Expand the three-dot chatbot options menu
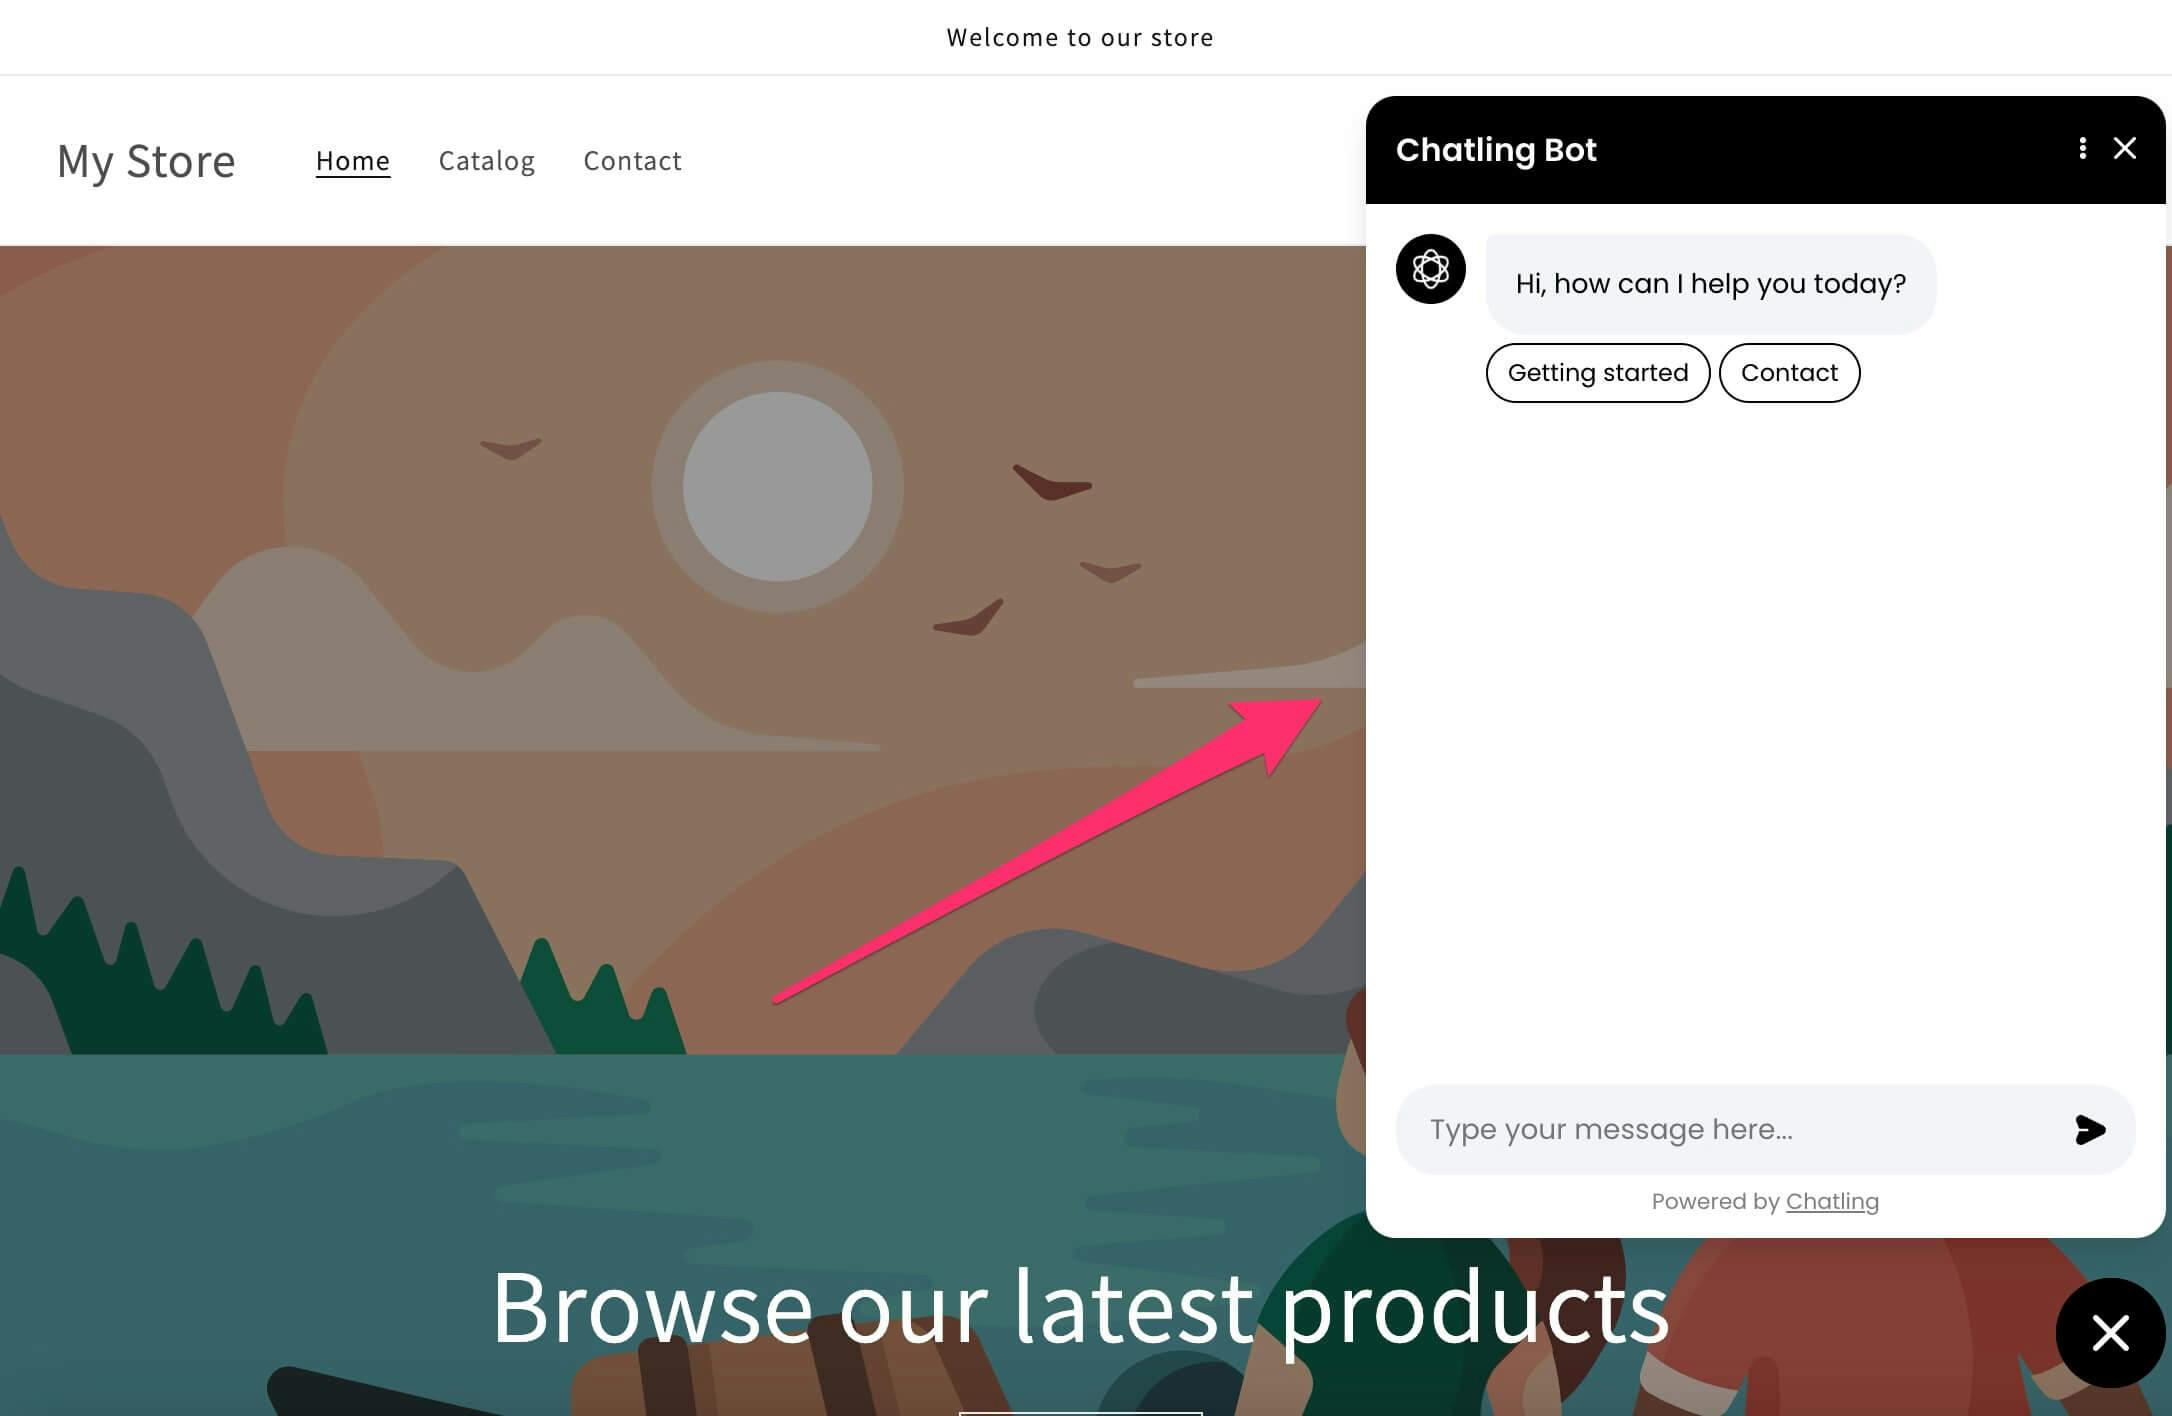Screen dimensions: 2172x1416 (2083, 147)
